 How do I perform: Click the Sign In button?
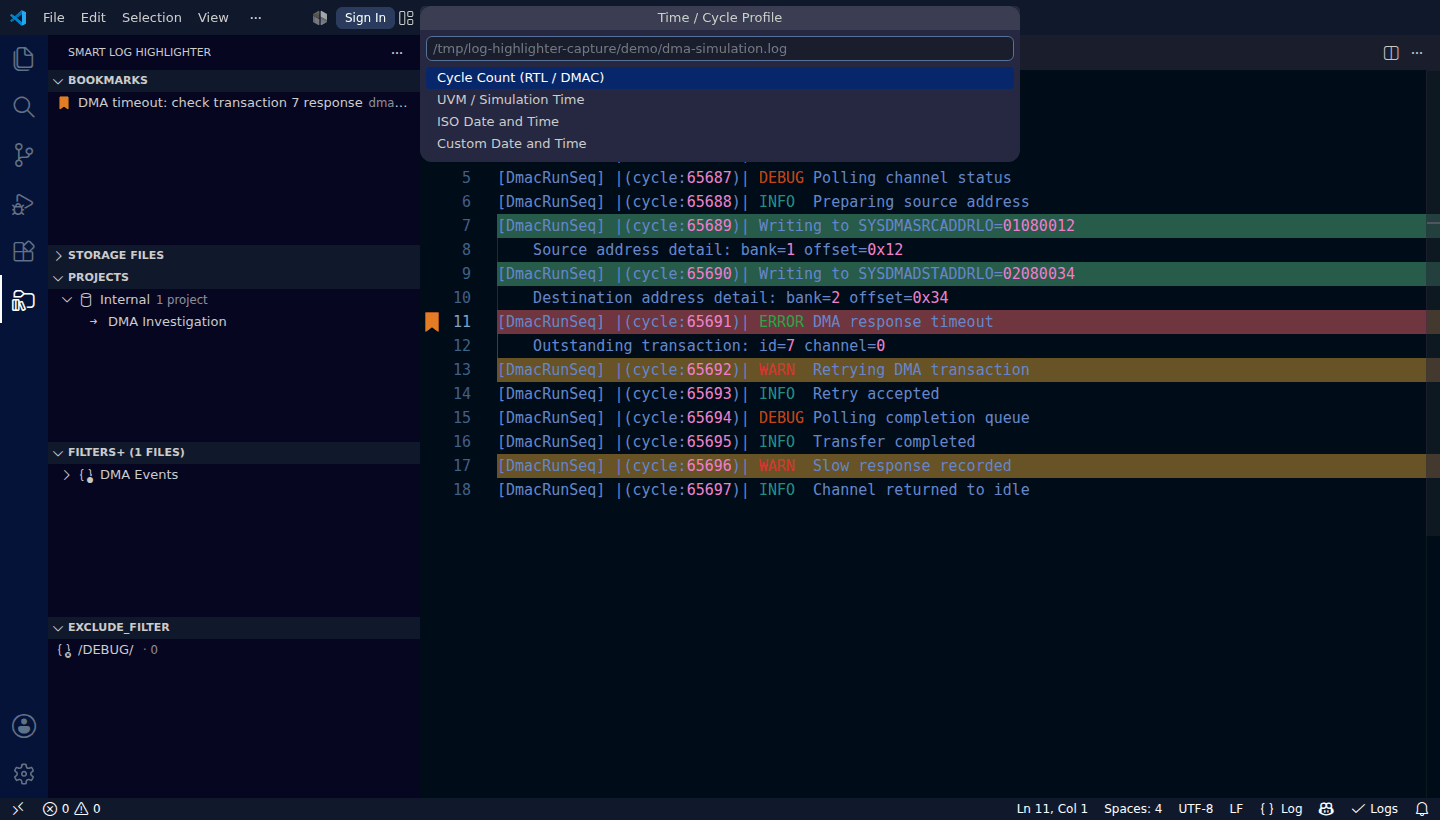(x=365, y=17)
